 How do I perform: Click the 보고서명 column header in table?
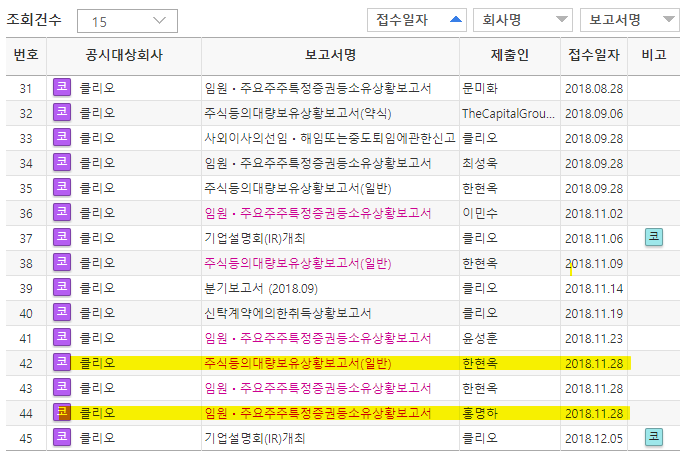pyautogui.click(x=330, y=55)
